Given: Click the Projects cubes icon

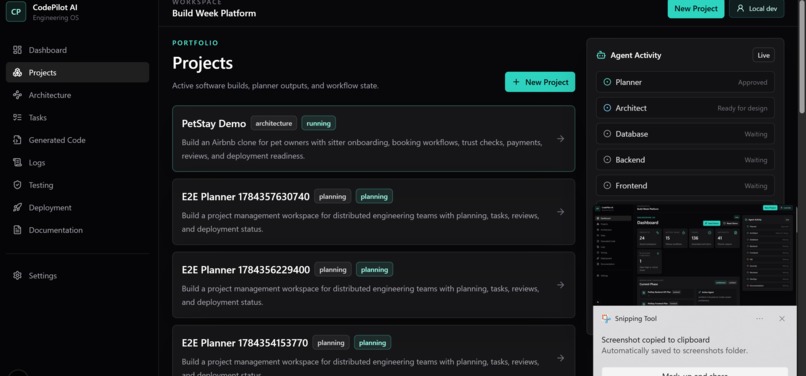Looking at the screenshot, I should (x=17, y=73).
